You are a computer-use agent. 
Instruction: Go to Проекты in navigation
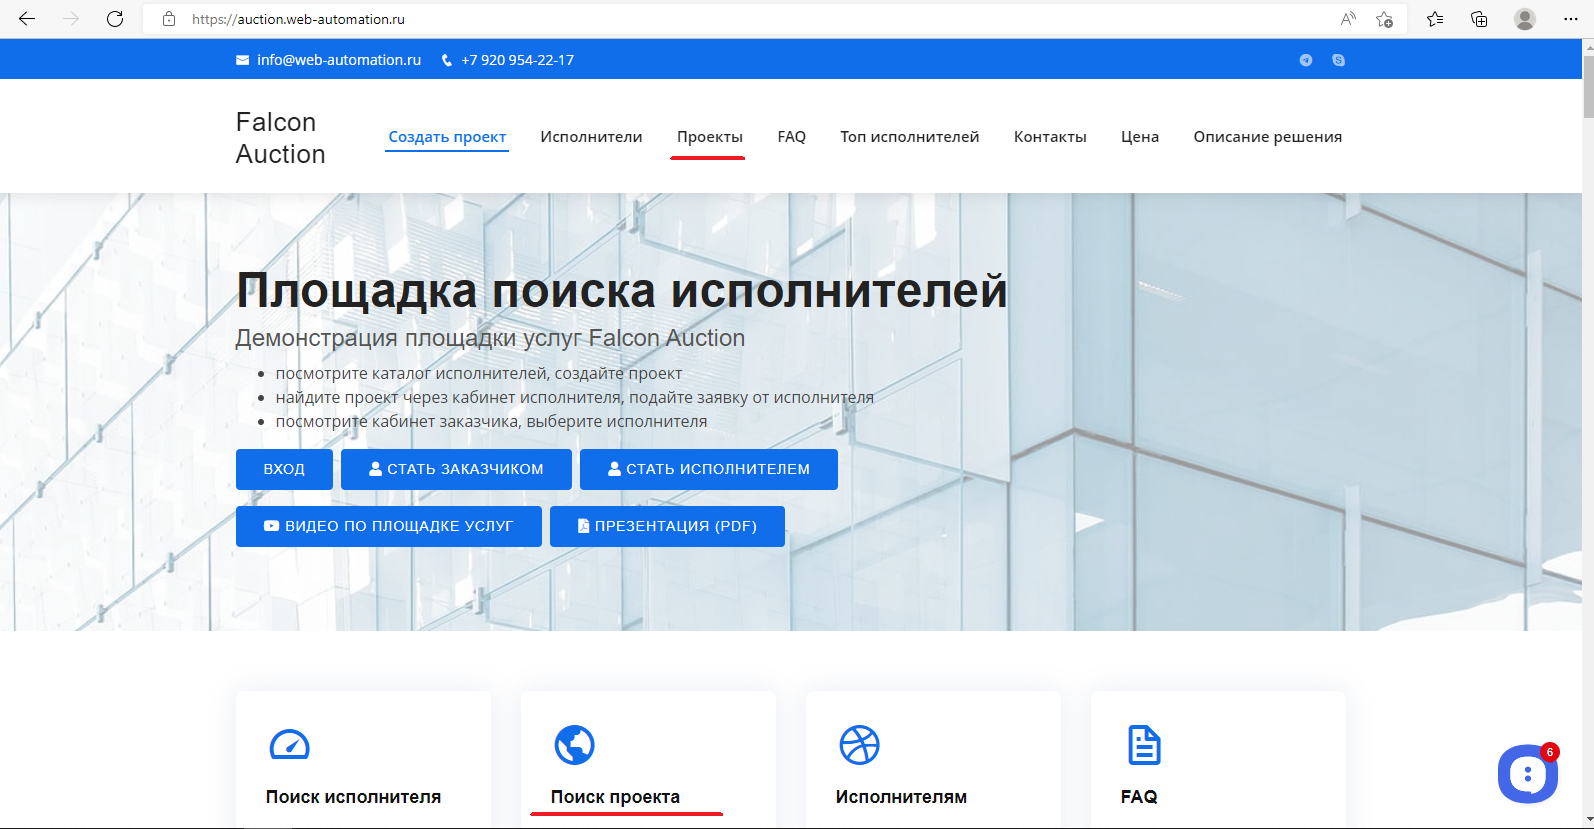click(x=709, y=137)
